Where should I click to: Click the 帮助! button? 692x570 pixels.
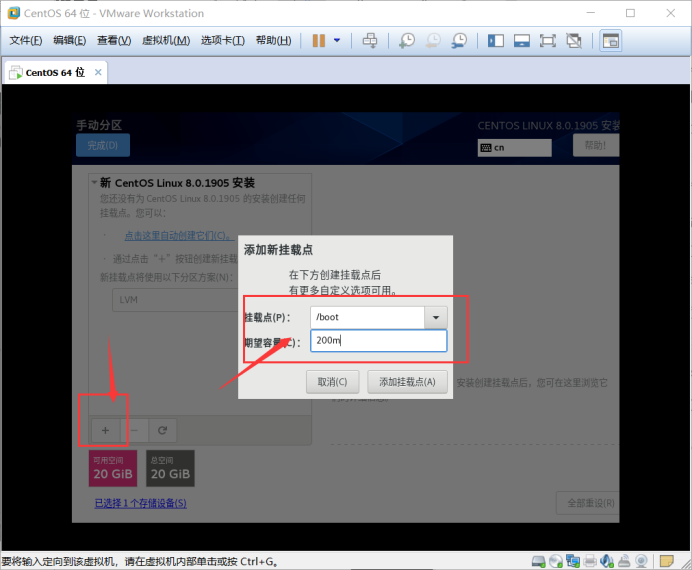tap(596, 145)
